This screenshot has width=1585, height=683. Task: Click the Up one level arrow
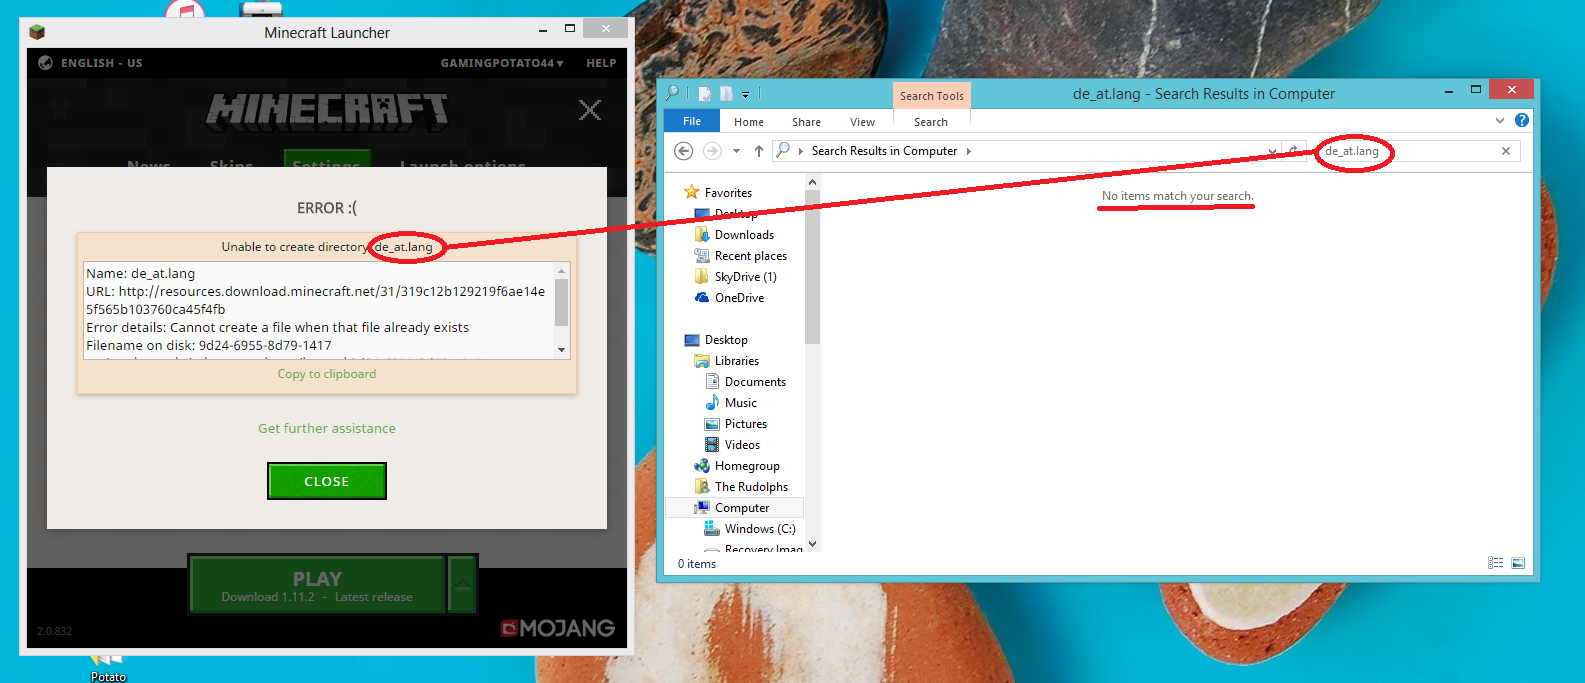pos(759,151)
